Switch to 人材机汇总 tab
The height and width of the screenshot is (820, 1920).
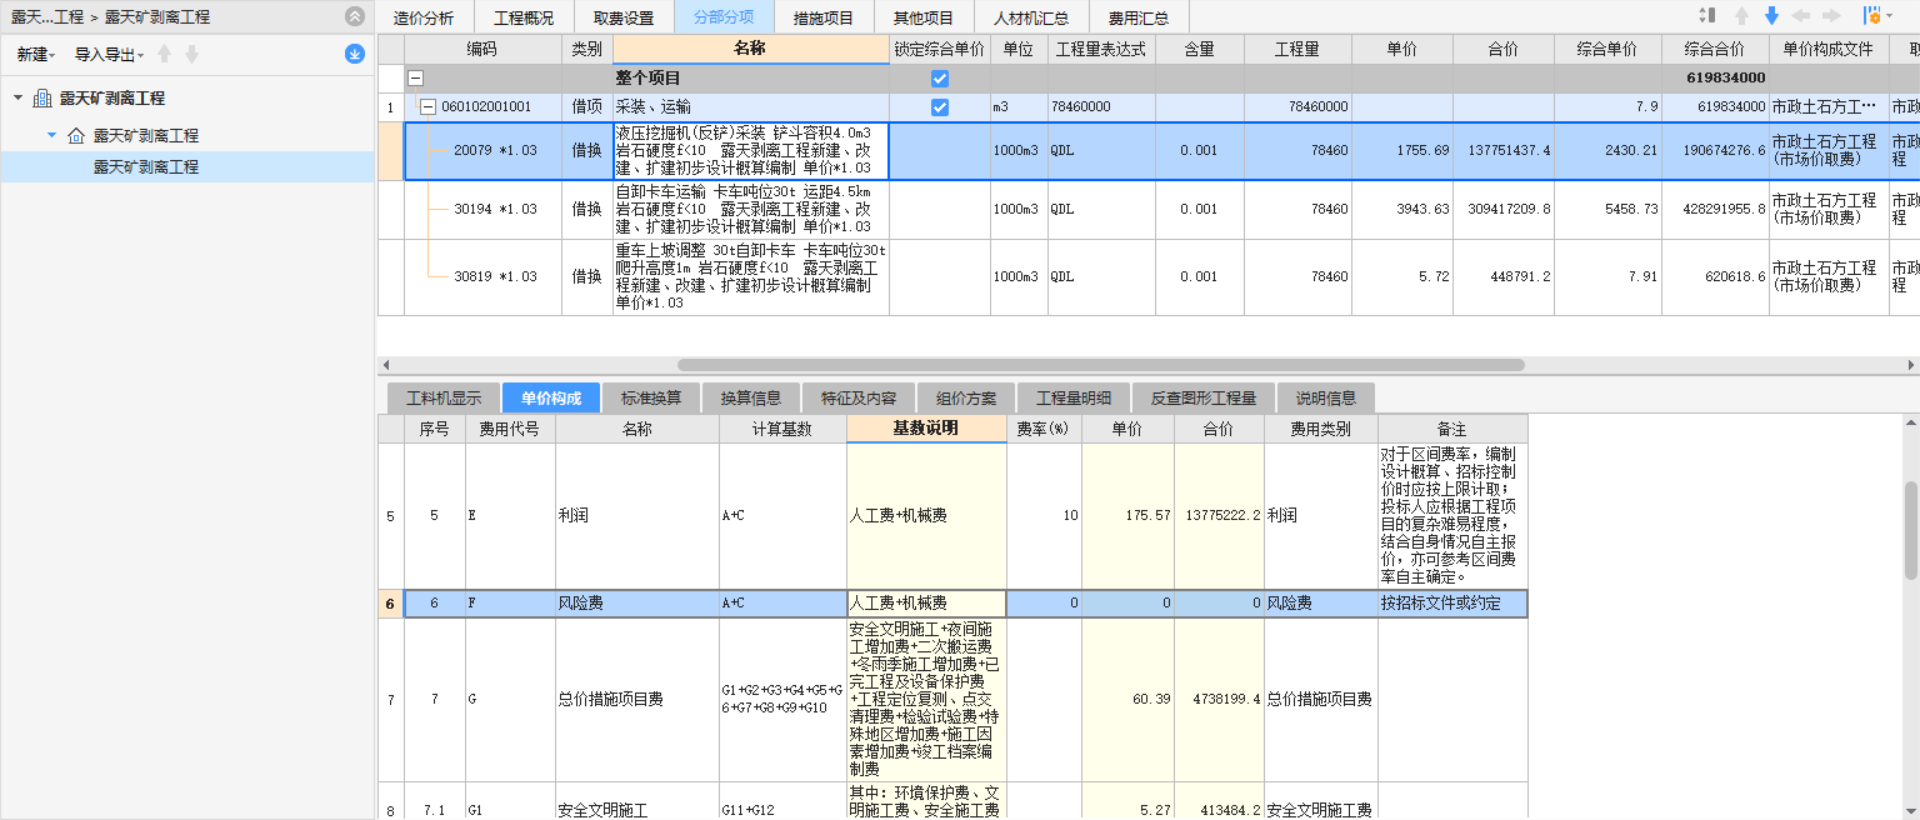[1031, 18]
